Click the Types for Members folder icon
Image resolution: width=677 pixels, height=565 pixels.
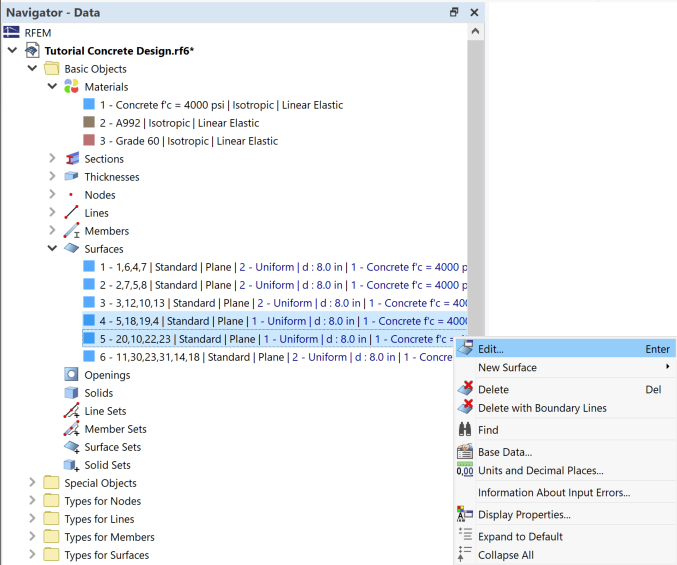click(x=52, y=537)
